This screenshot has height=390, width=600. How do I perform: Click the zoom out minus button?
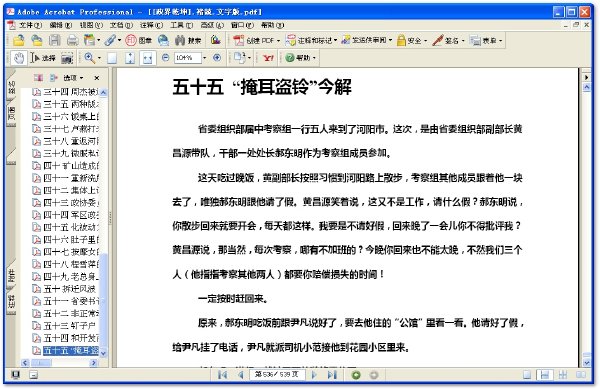coord(165,58)
